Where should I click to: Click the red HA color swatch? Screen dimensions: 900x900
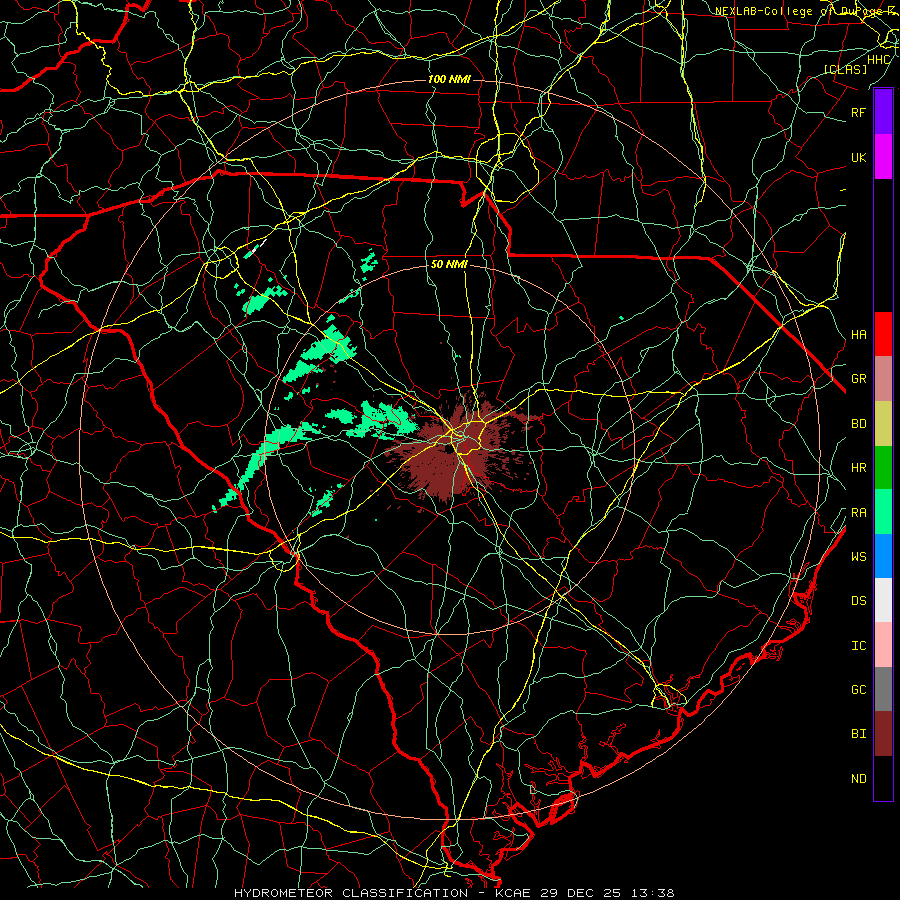pos(883,334)
